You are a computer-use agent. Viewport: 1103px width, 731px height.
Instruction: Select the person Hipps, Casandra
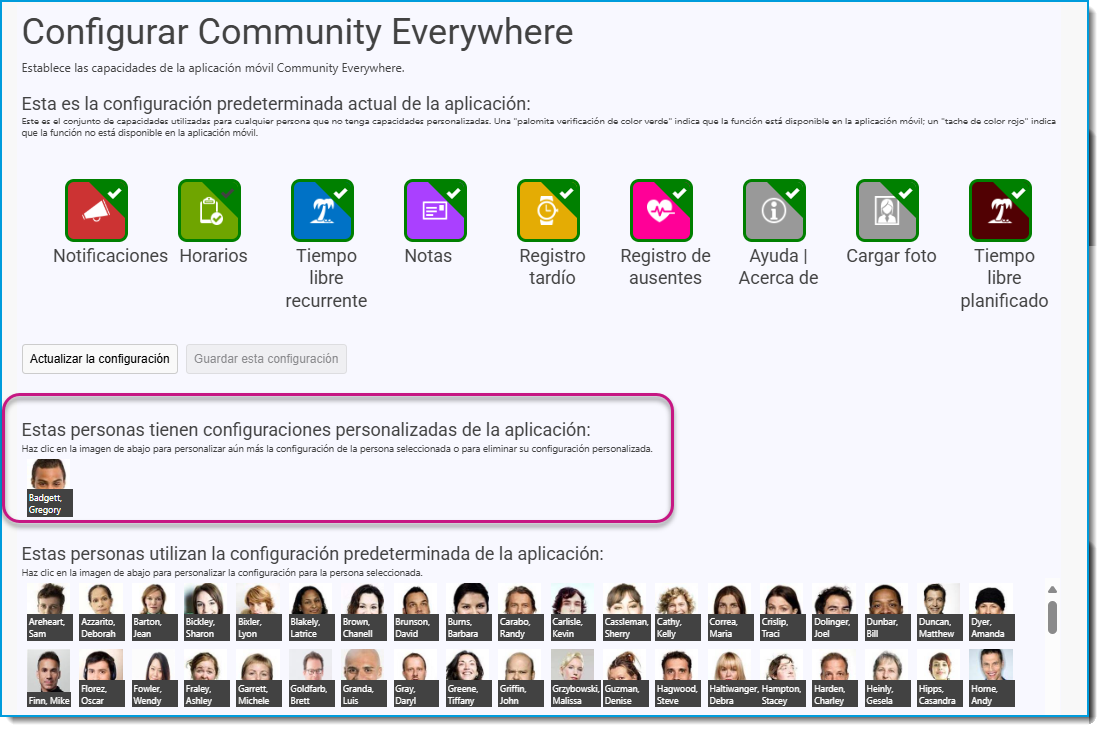coord(940,678)
